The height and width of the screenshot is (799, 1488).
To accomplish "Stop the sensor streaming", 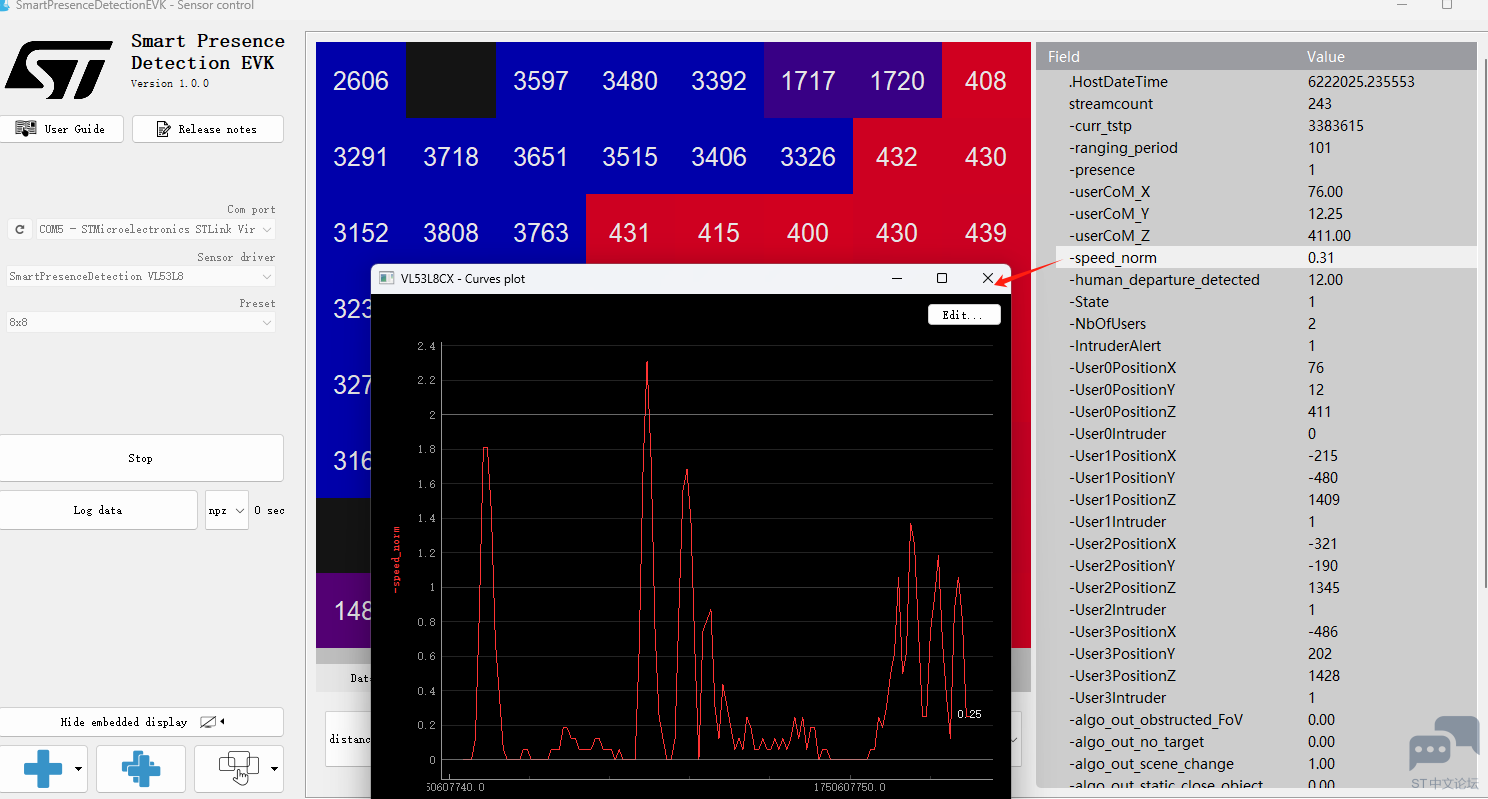I will [140, 458].
